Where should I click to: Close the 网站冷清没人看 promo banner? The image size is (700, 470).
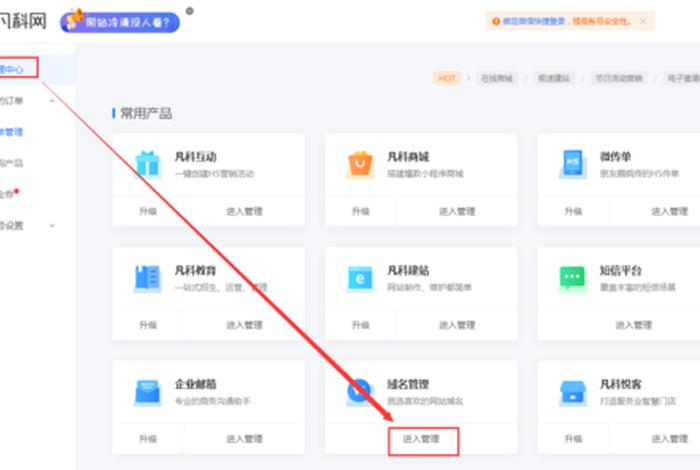tap(190, 11)
